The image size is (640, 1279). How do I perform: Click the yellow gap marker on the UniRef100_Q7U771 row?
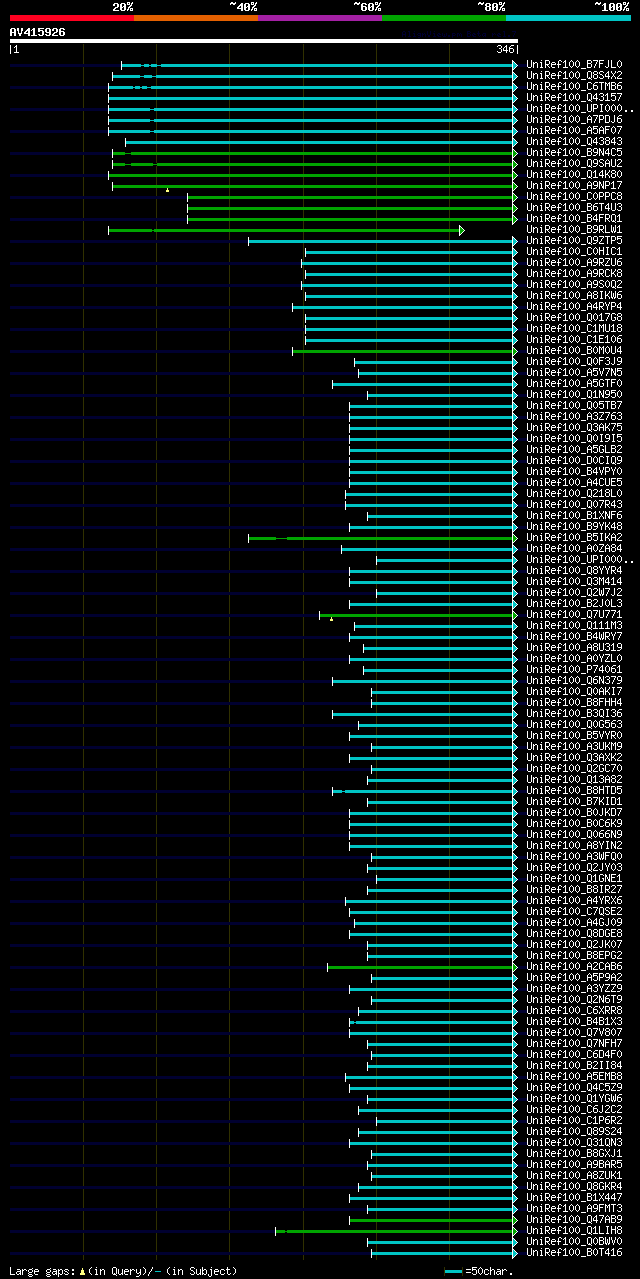tap(331, 618)
